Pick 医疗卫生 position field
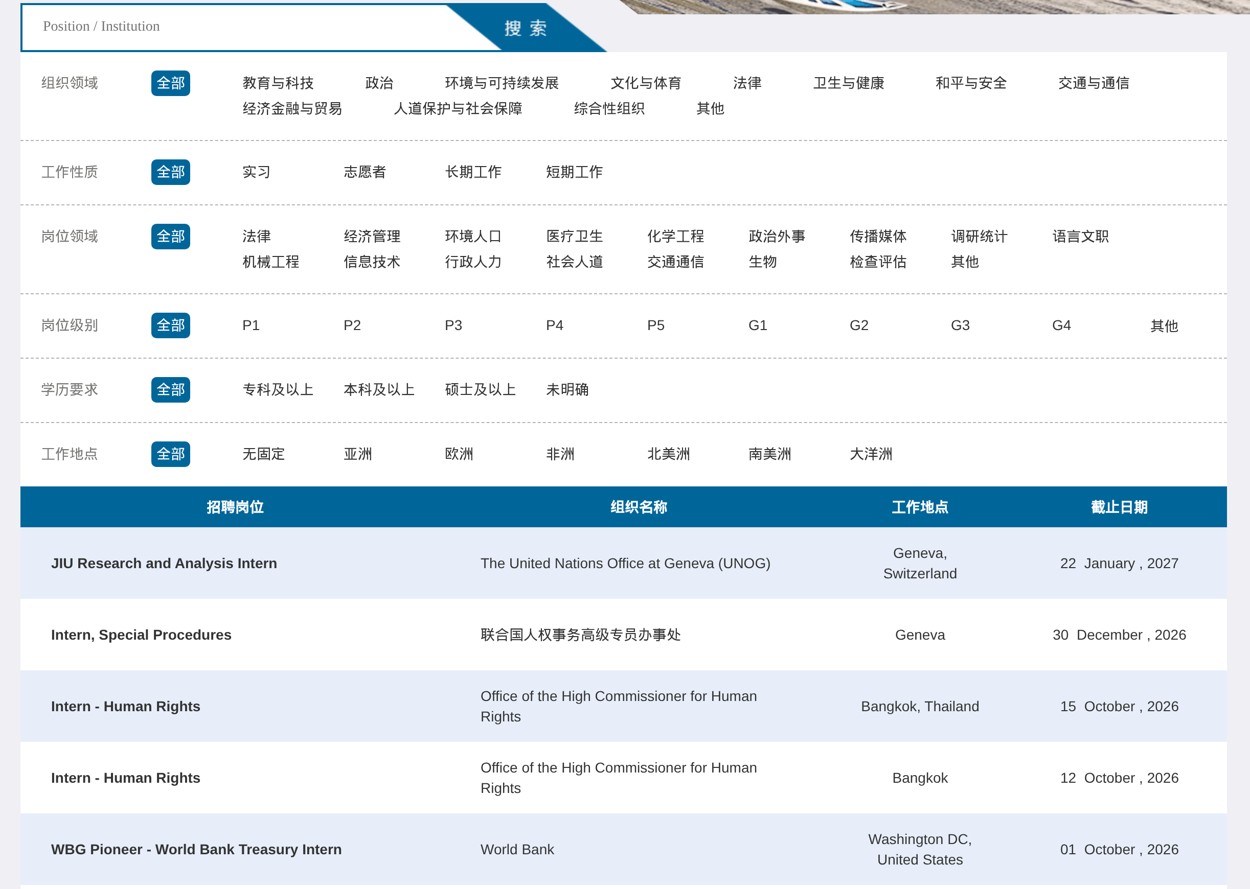This screenshot has width=1250, height=889. (574, 236)
